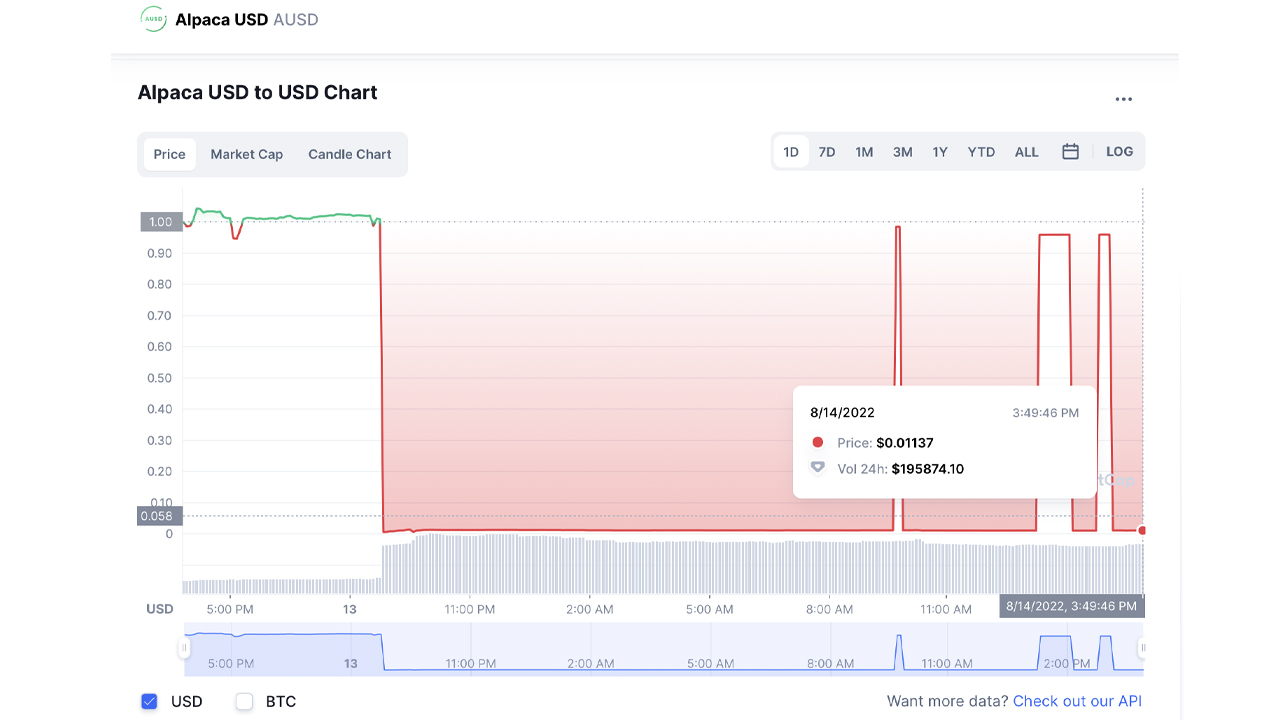Uncheck the USD currency checkbox

[x=150, y=701]
